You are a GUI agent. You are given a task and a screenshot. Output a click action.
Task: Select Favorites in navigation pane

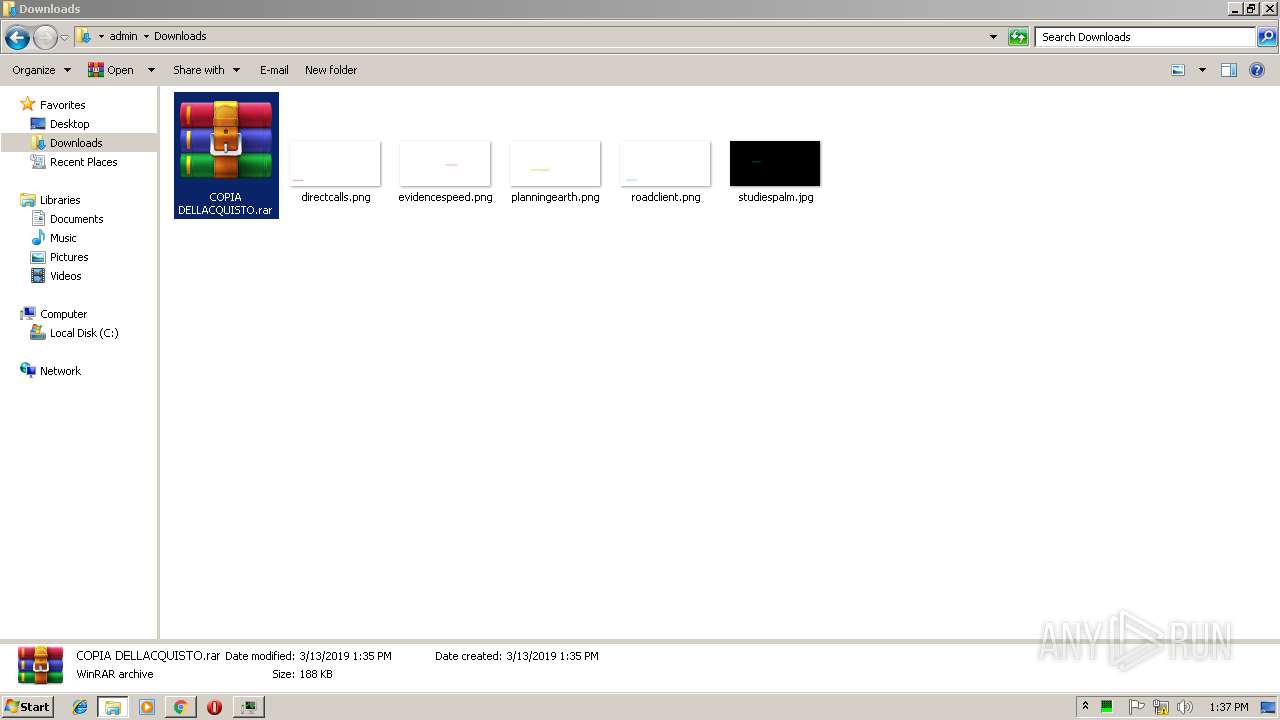click(62, 105)
